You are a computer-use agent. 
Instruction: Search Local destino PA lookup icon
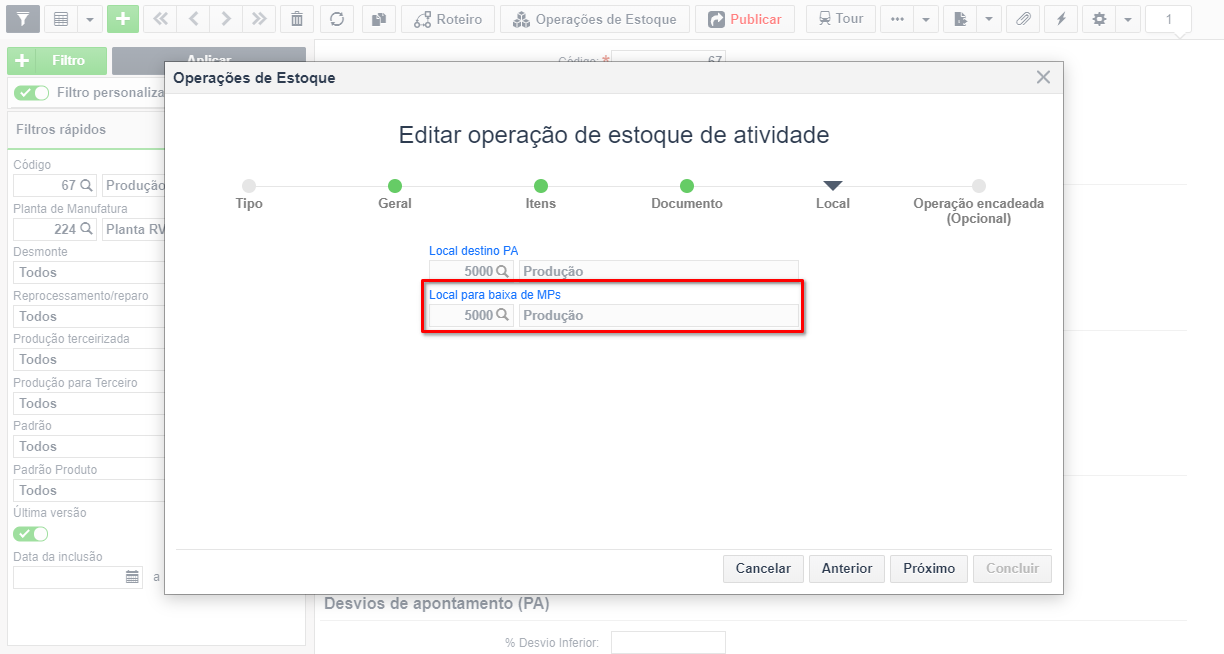pyautogui.click(x=502, y=271)
